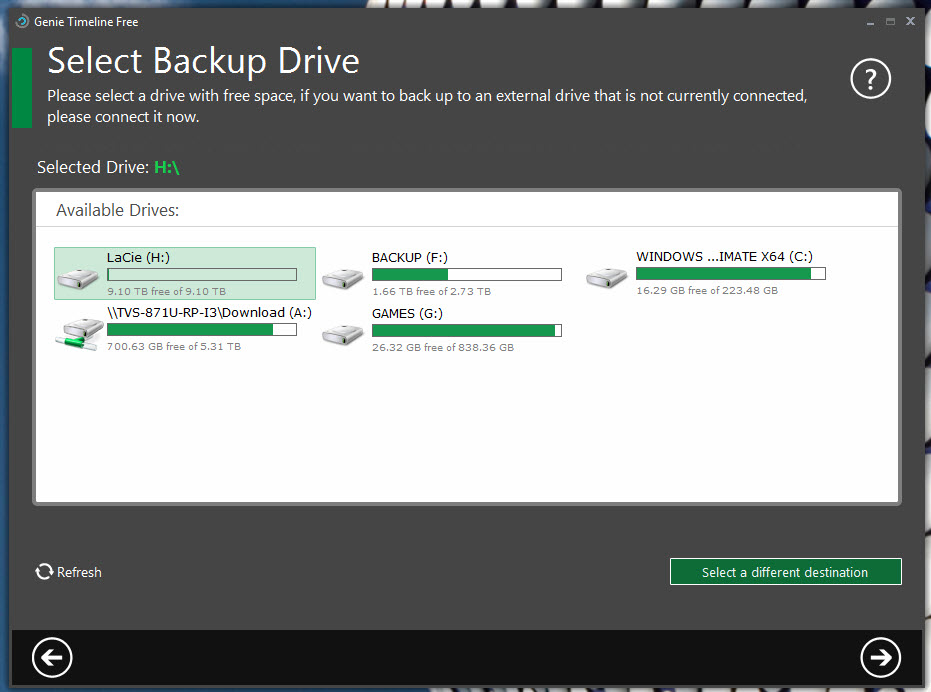
Task: Click the Refresh label
Action: coord(80,572)
